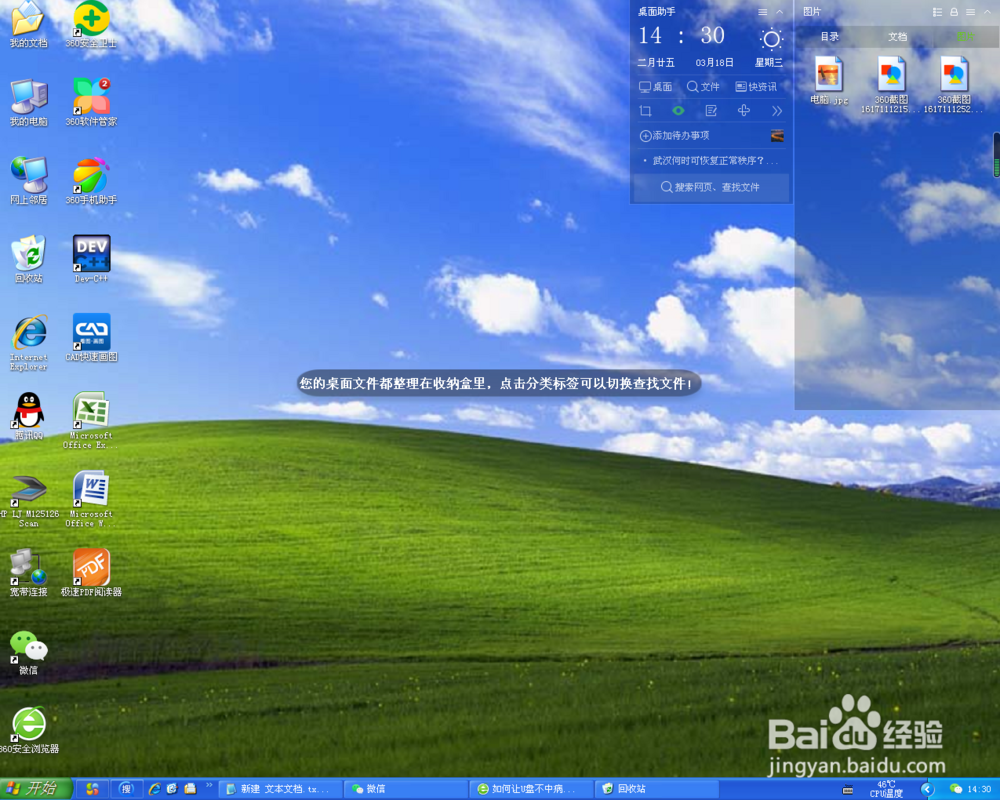Screen dimensions: 1000x800
Task: Click the CPU温度 tray indicator
Action: point(886,789)
